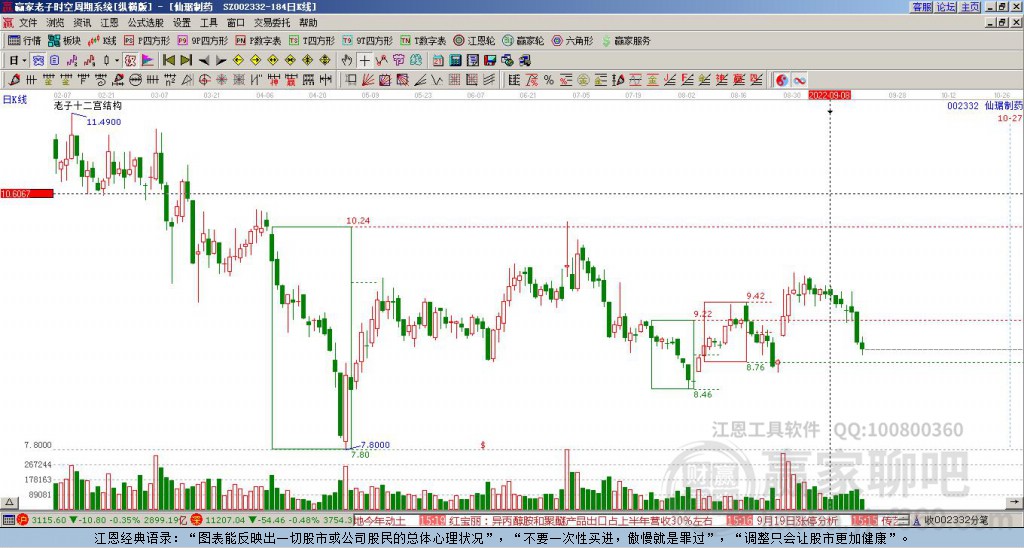Open the 江恩 menu
This screenshot has width=1024, height=548.
pos(109,23)
